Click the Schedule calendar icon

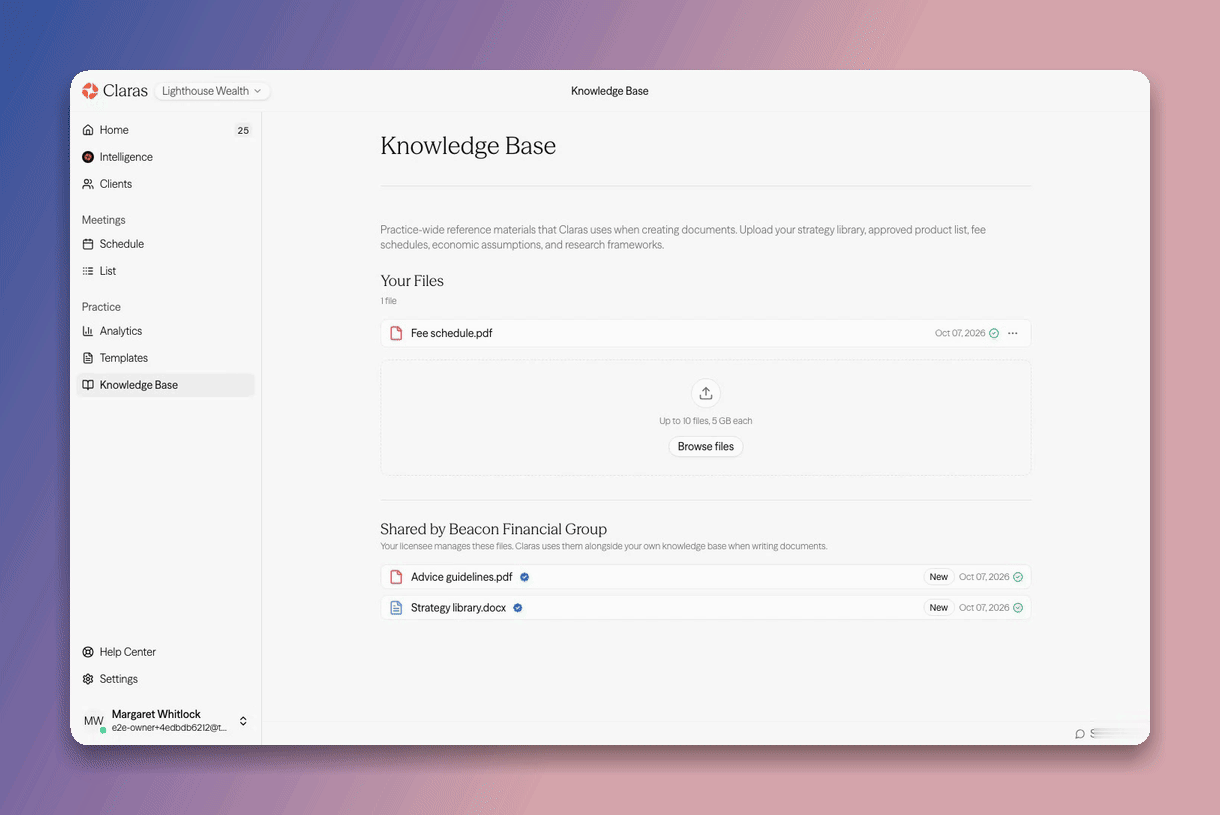click(88, 244)
